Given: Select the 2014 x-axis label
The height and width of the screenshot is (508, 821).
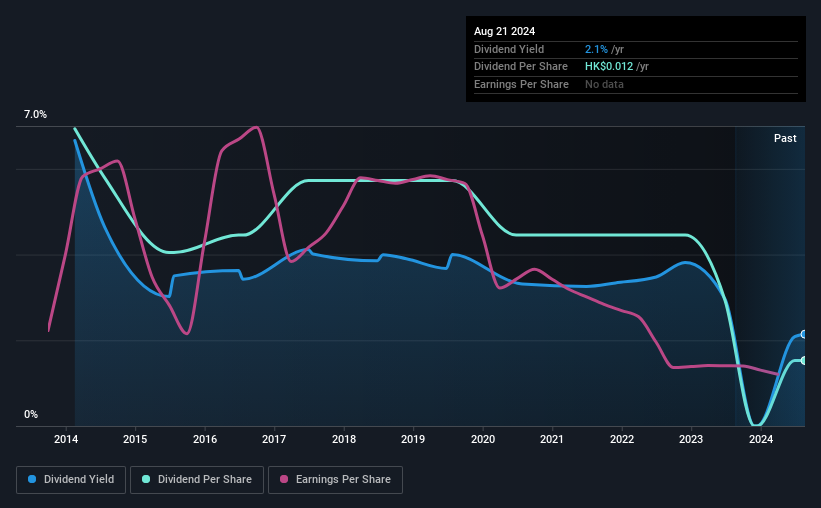Looking at the screenshot, I should pos(66,439).
